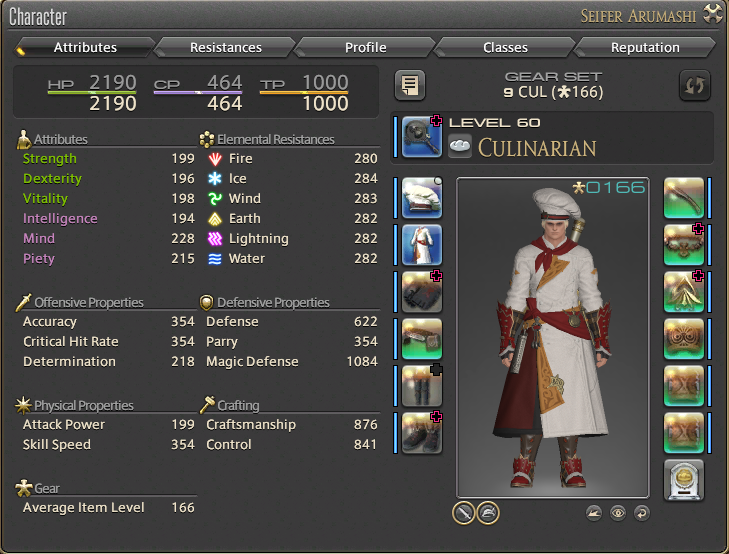Toggle headgear visibility round button

coord(488,513)
